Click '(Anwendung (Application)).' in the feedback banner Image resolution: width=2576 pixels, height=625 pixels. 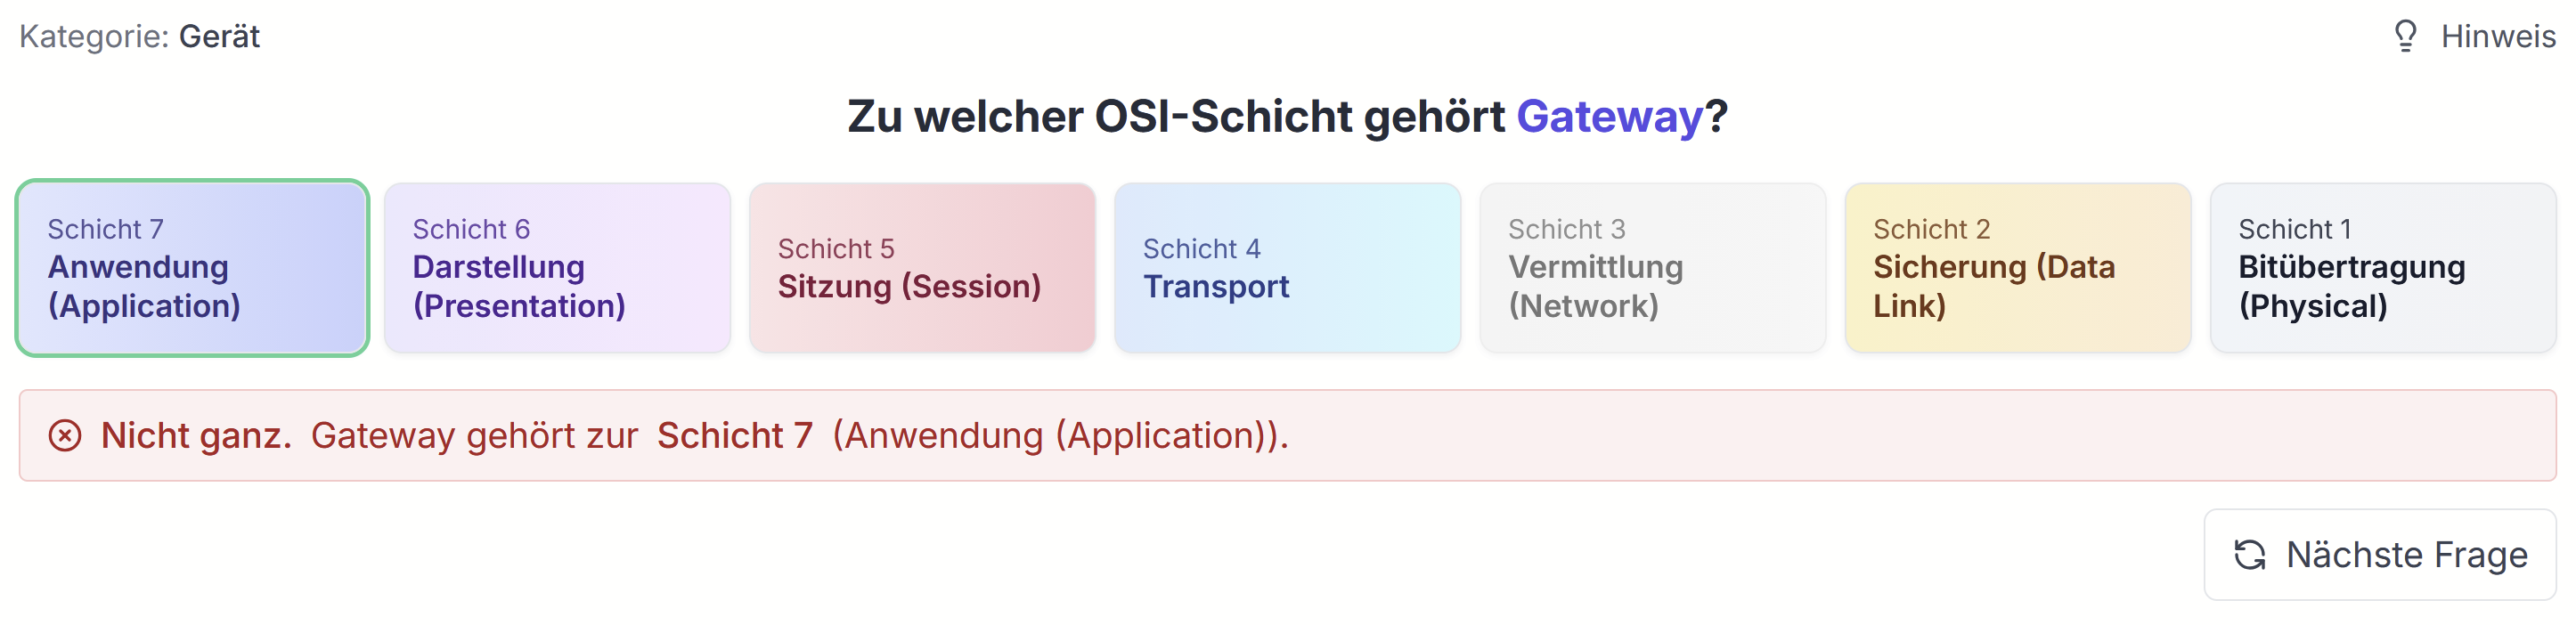coord(1060,435)
